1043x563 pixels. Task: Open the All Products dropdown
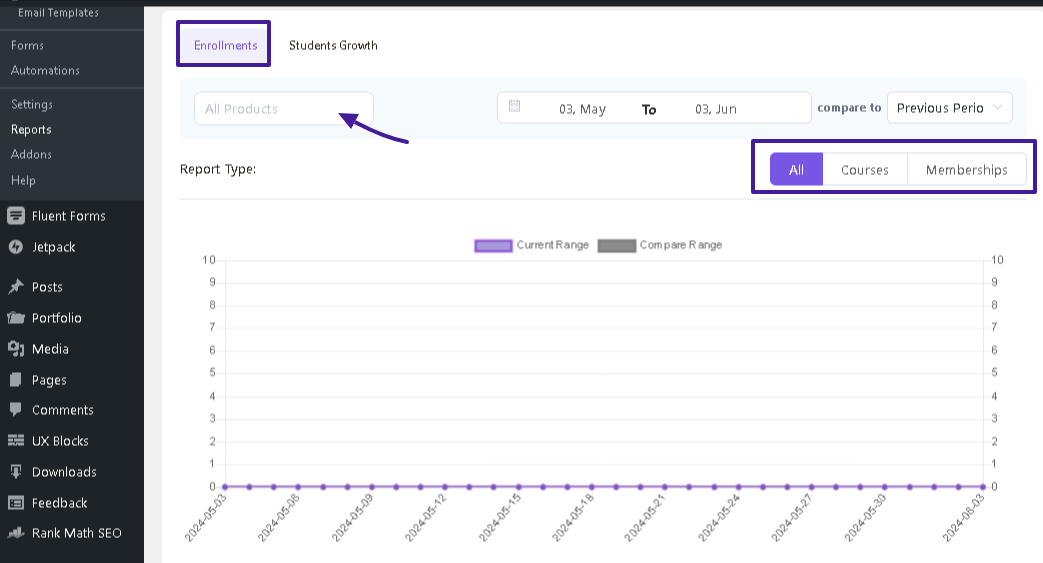pyautogui.click(x=283, y=108)
